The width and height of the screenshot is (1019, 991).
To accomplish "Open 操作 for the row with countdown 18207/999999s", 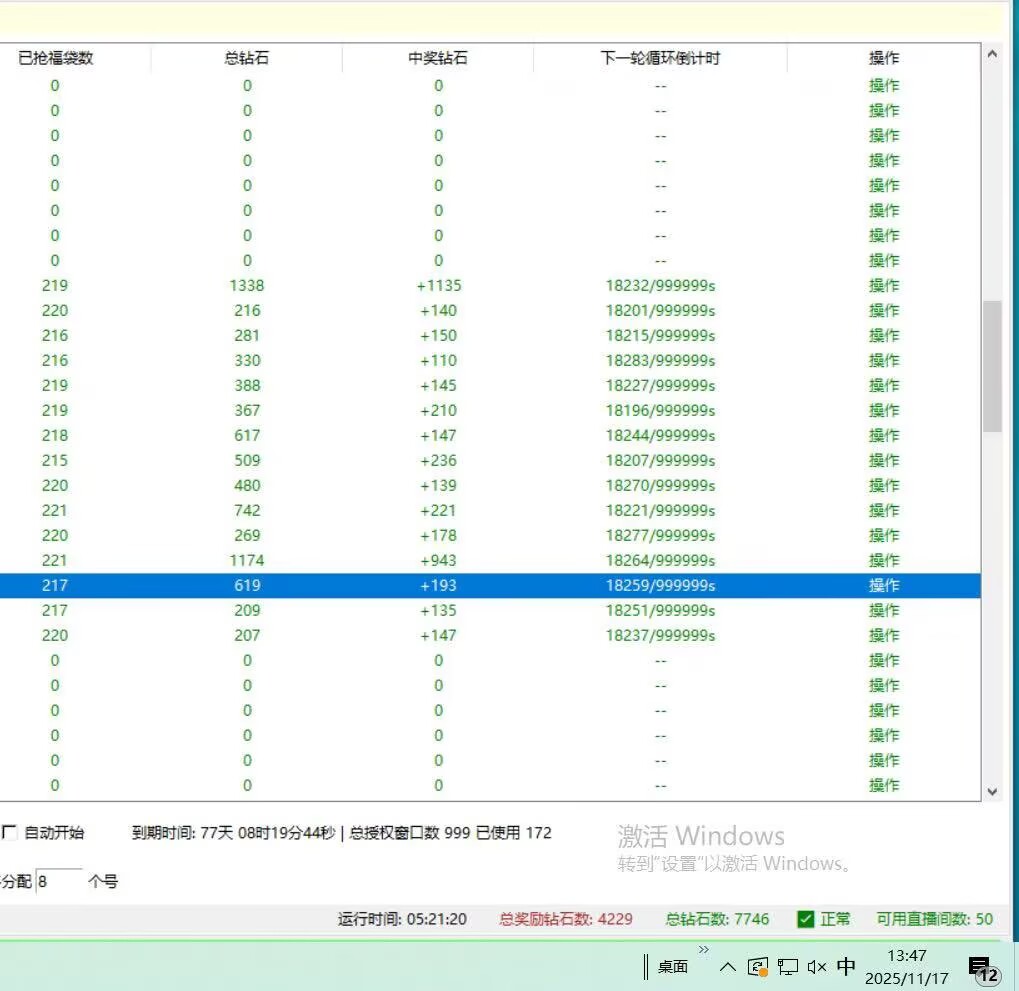I will point(884,461).
